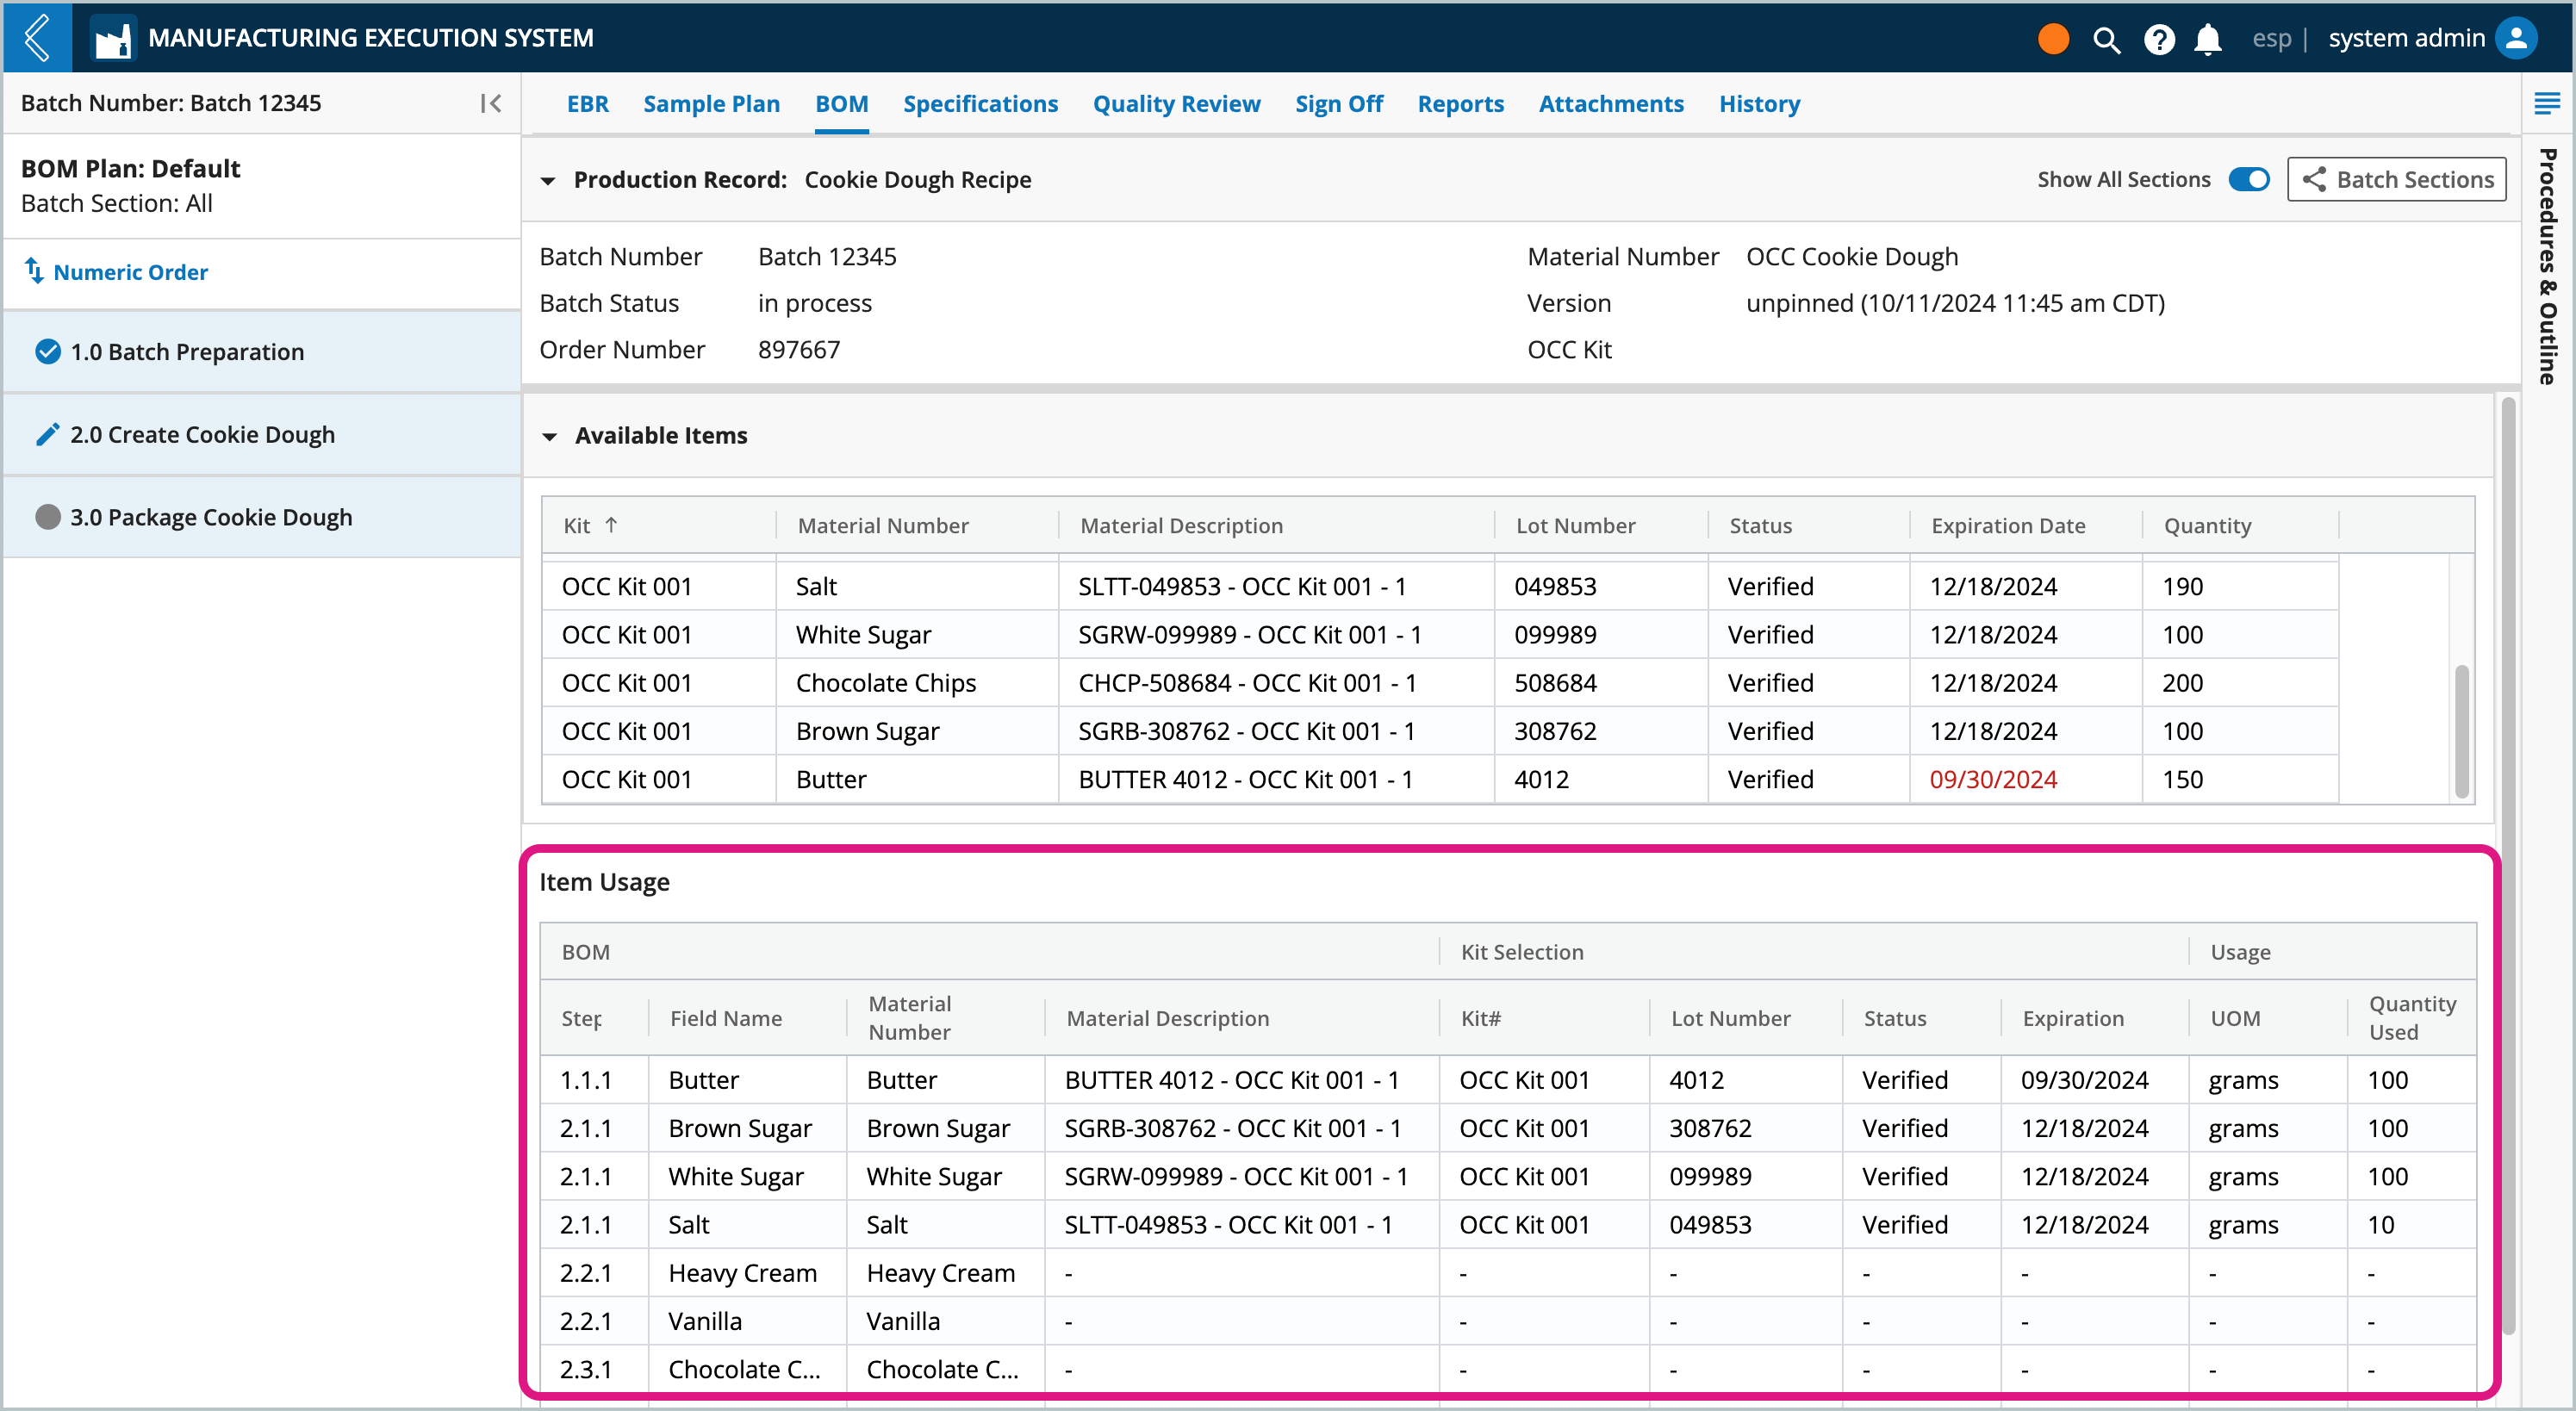The height and width of the screenshot is (1411, 2576).
Task: Click the Numeric Order link
Action: click(130, 272)
